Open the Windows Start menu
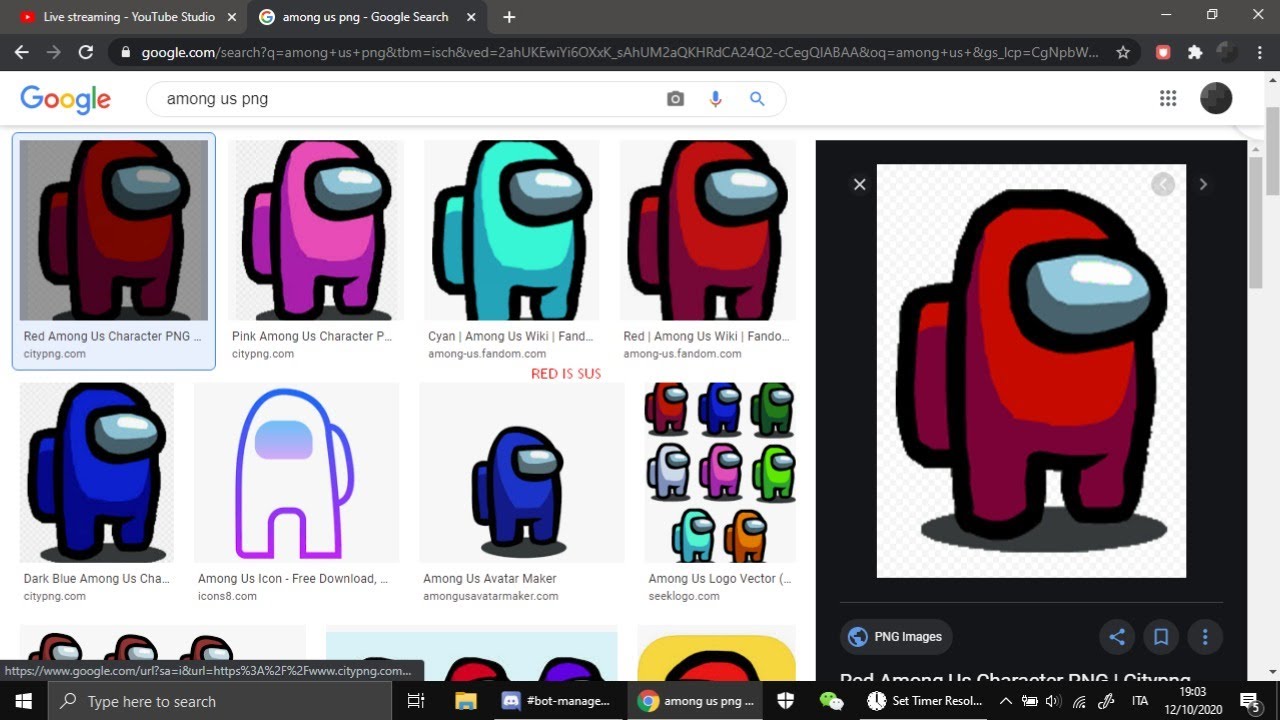The width and height of the screenshot is (1280, 720). tap(23, 701)
